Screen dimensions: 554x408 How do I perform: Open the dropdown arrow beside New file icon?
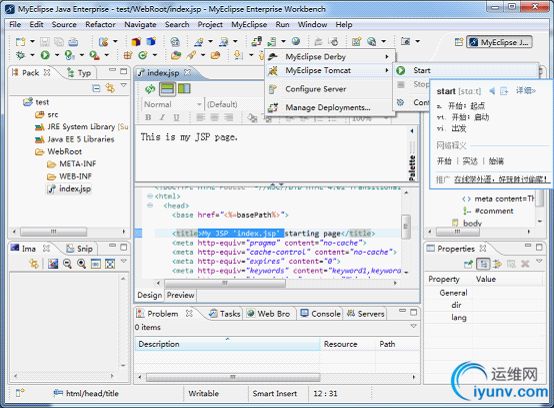tap(32, 42)
